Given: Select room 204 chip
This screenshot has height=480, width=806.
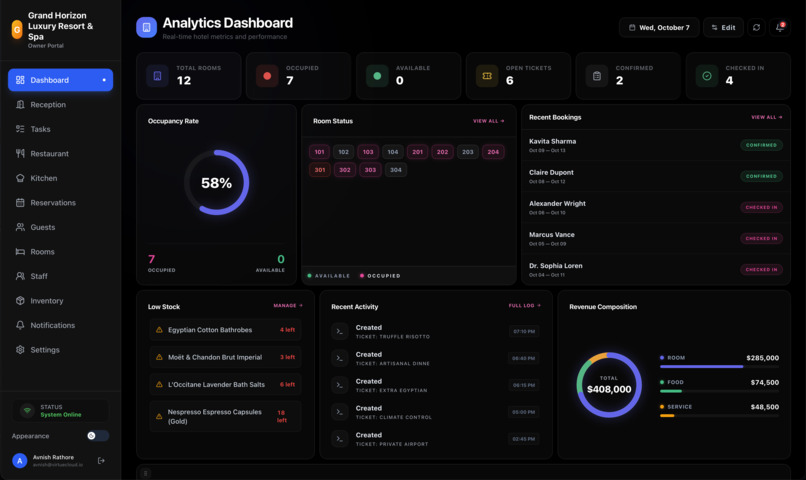Looking at the screenshot, I should pos(493,152).
